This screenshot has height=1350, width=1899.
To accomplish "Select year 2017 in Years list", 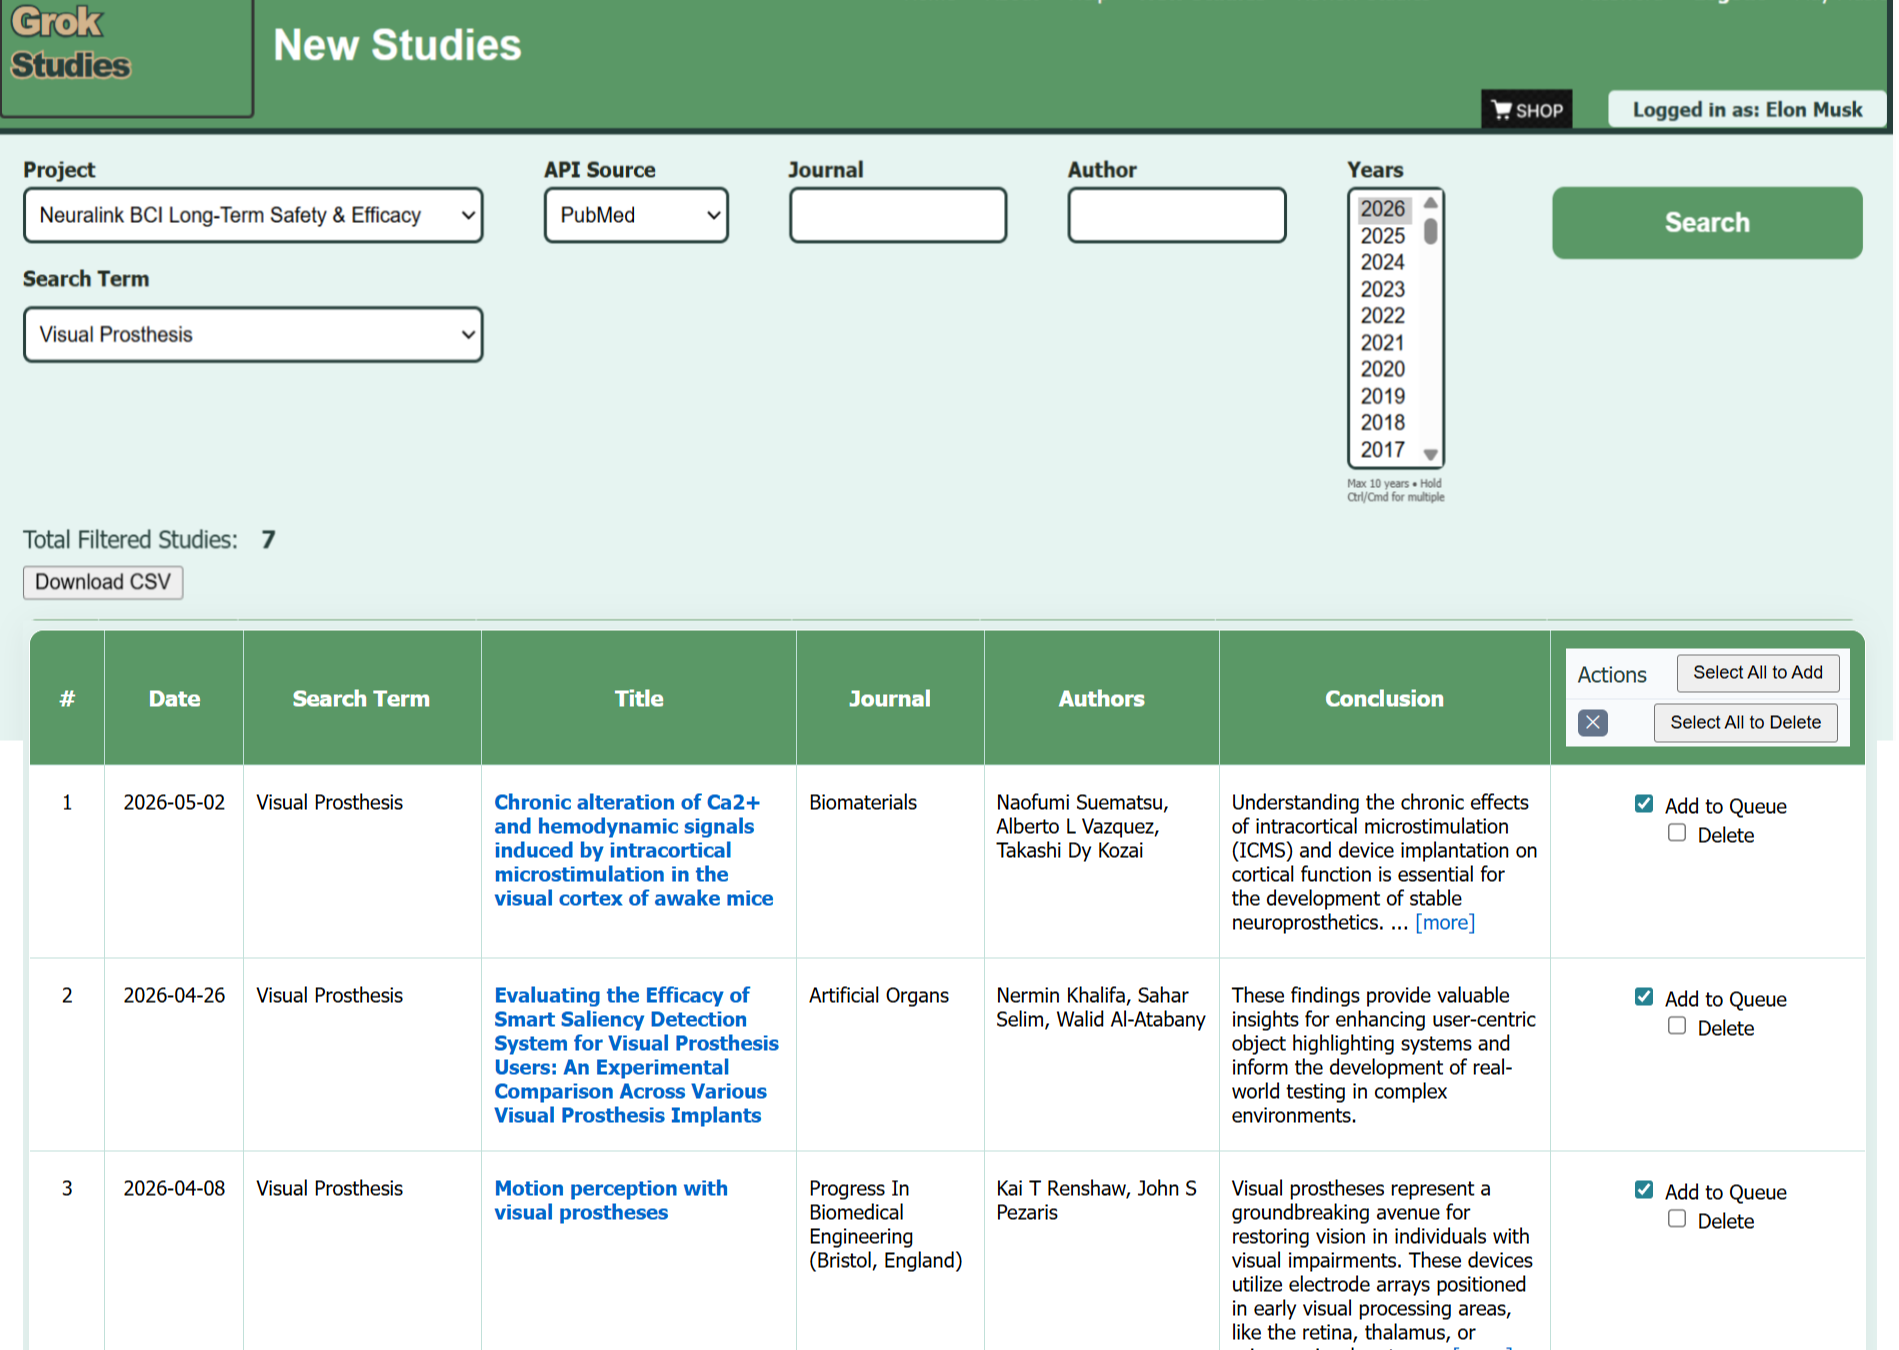I will 1383,450.
